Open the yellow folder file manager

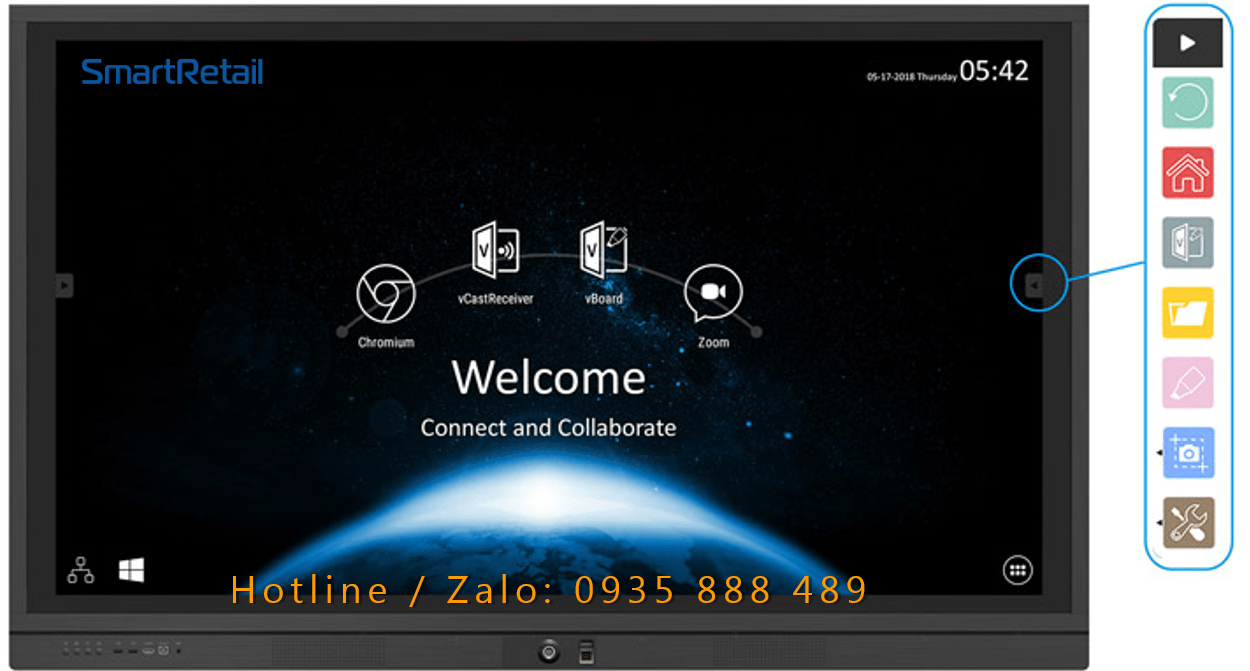(x=1188, y=312)
